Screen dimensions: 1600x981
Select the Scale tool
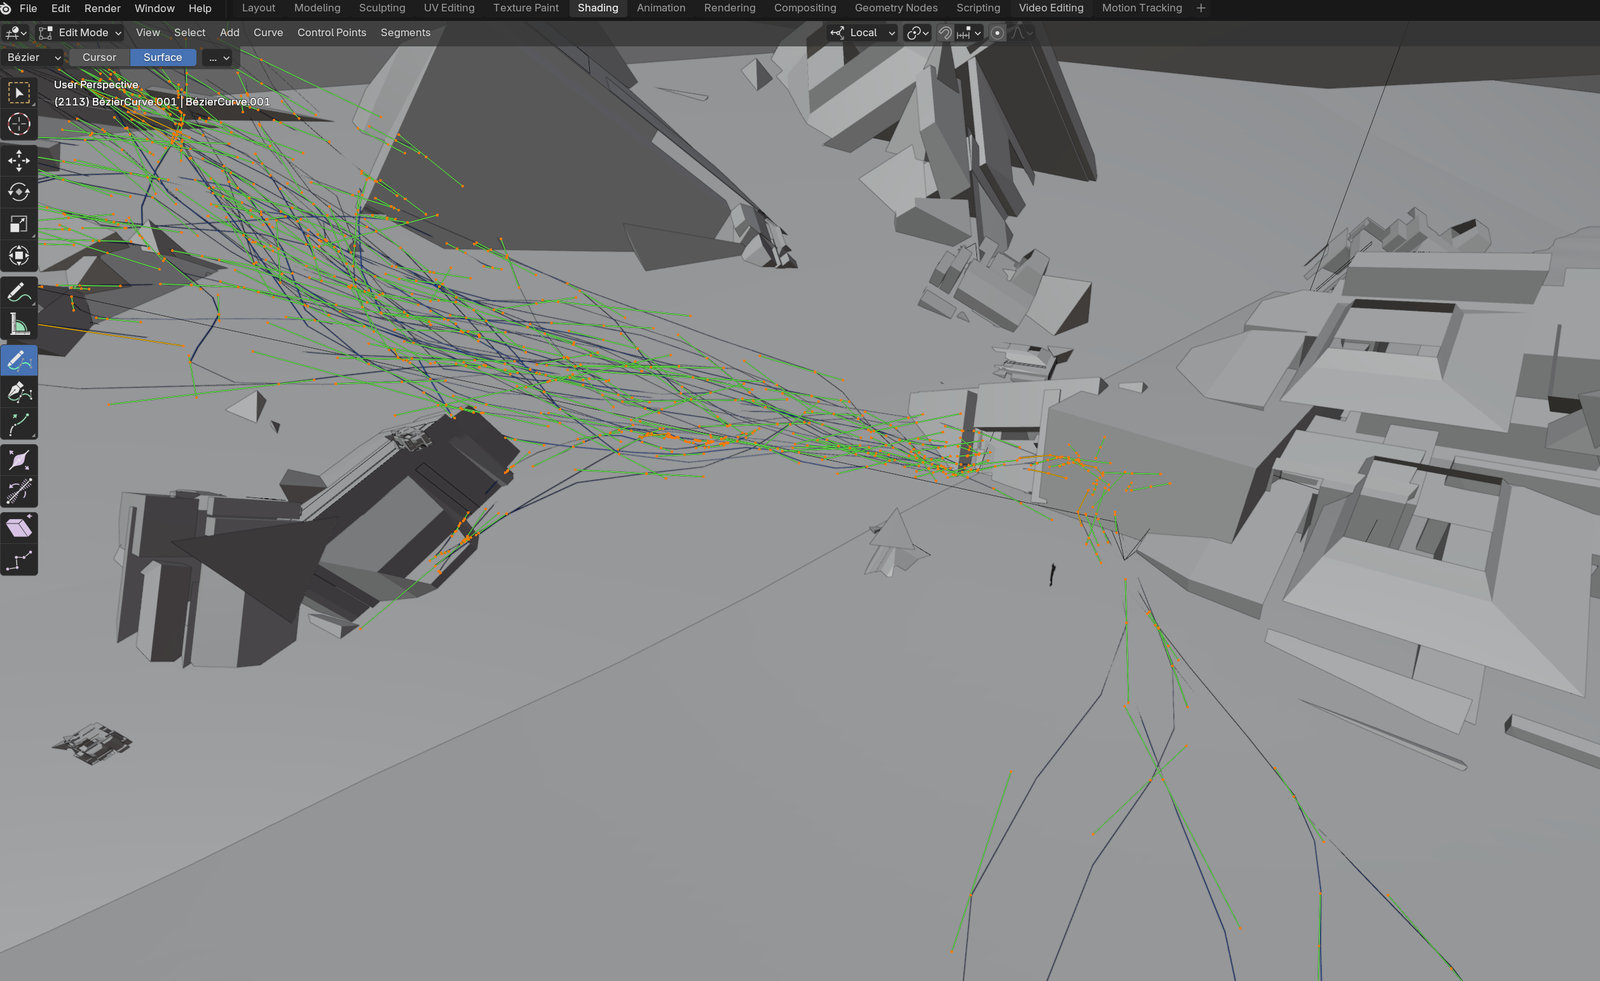(19, 224)
